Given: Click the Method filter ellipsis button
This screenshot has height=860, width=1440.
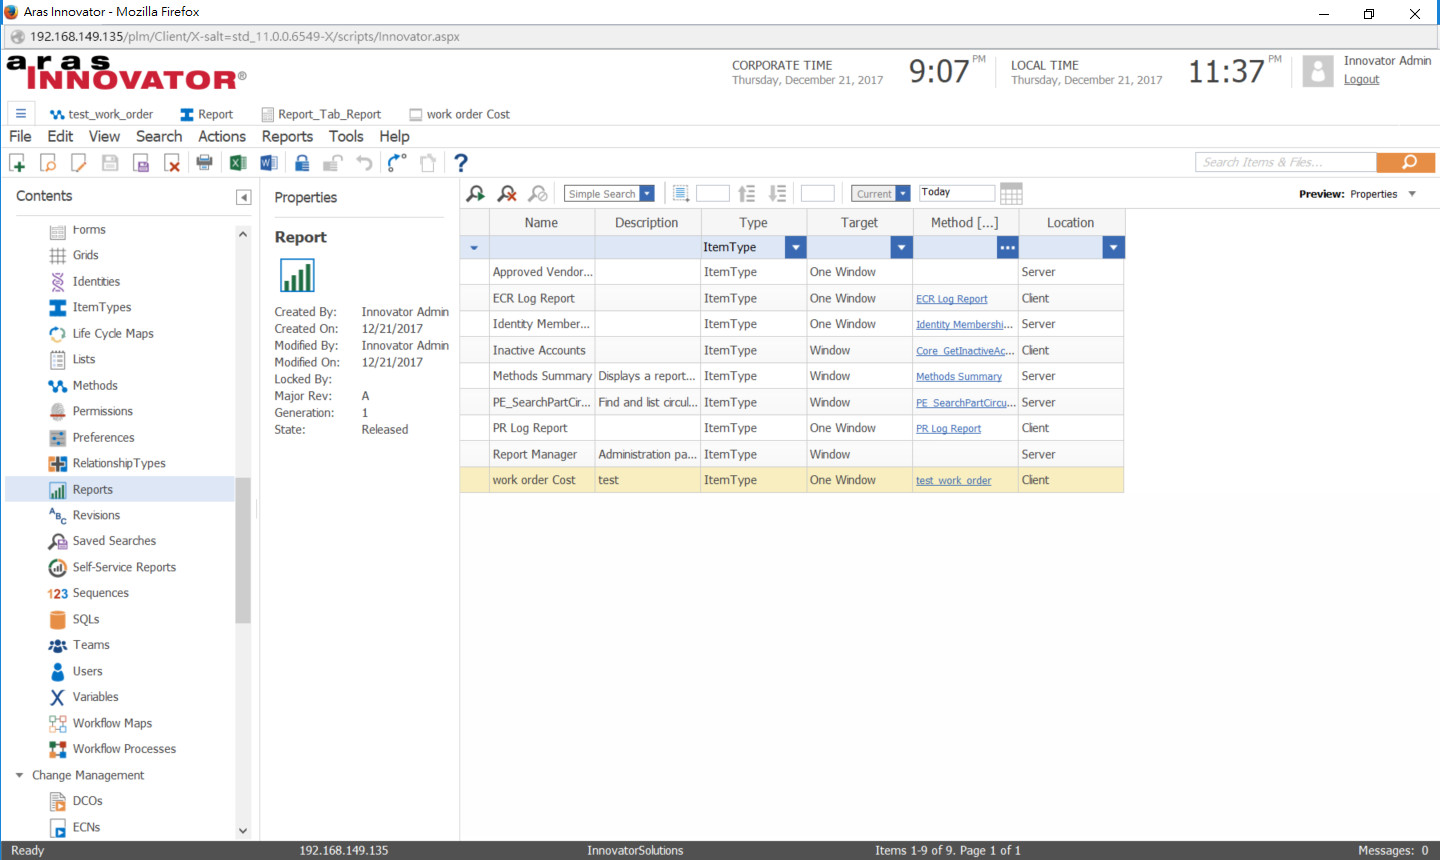Looking at the screenshot, I should click(1007, 247).
